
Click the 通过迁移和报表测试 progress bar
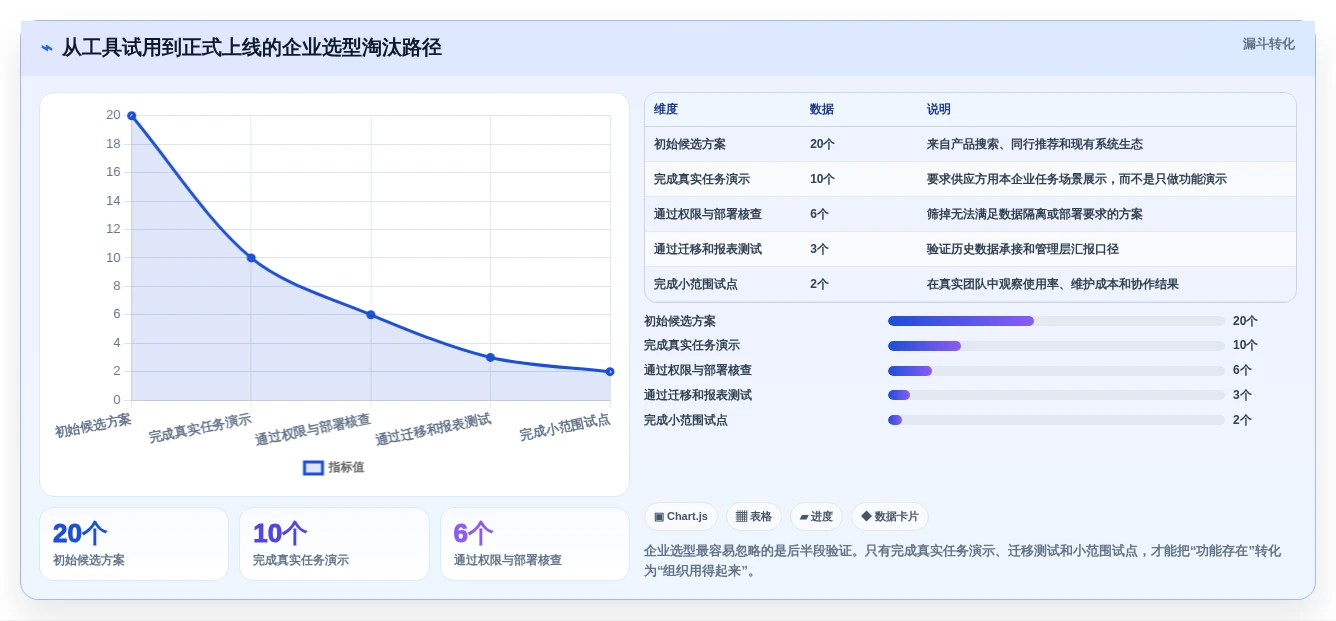coord(1056,395)
